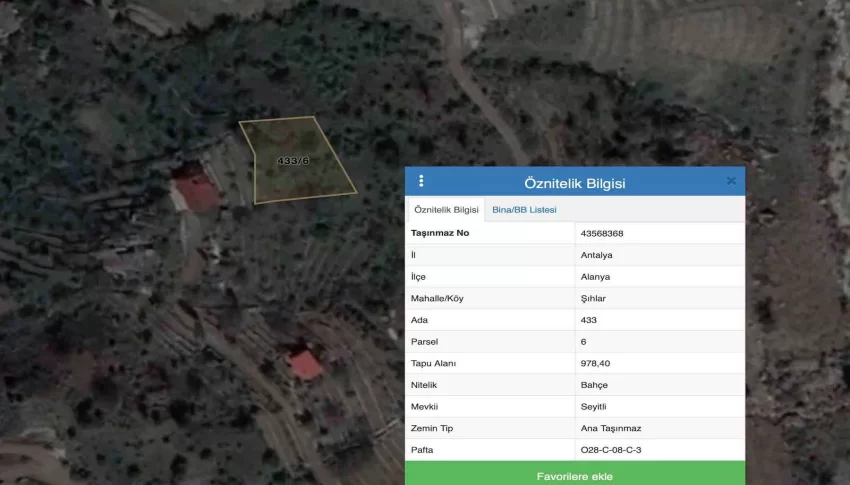Click the Mevkii value Seyitli
Image resolution: width=850 pixels, height=485 pixels.
593,407
